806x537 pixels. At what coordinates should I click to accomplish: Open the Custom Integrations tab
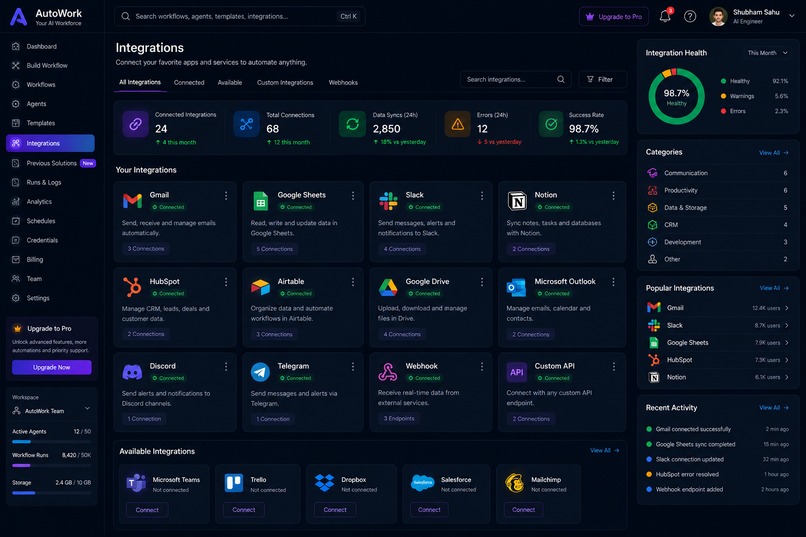[x=285, y=82]
